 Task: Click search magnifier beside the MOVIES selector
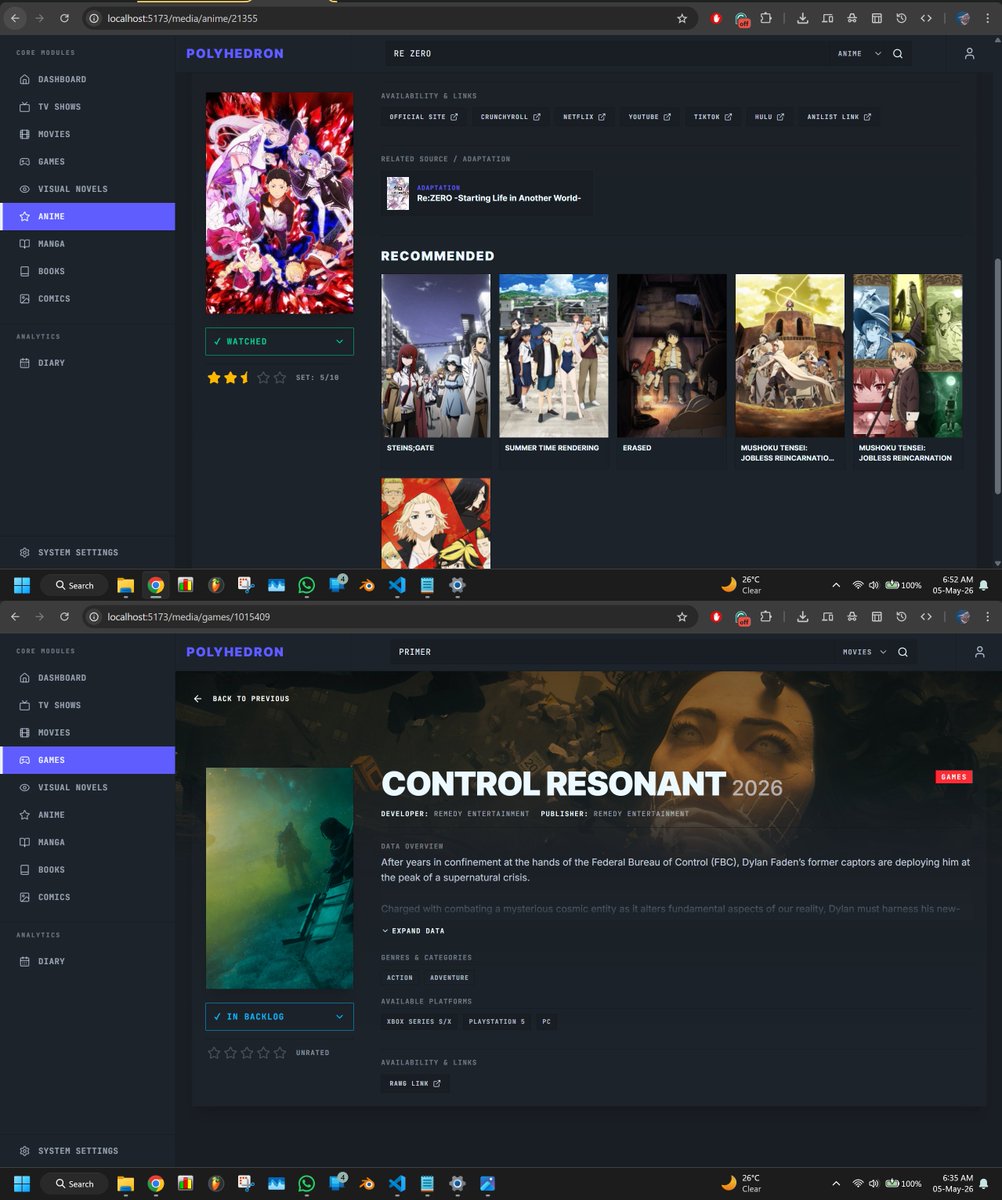click(902, 652)
